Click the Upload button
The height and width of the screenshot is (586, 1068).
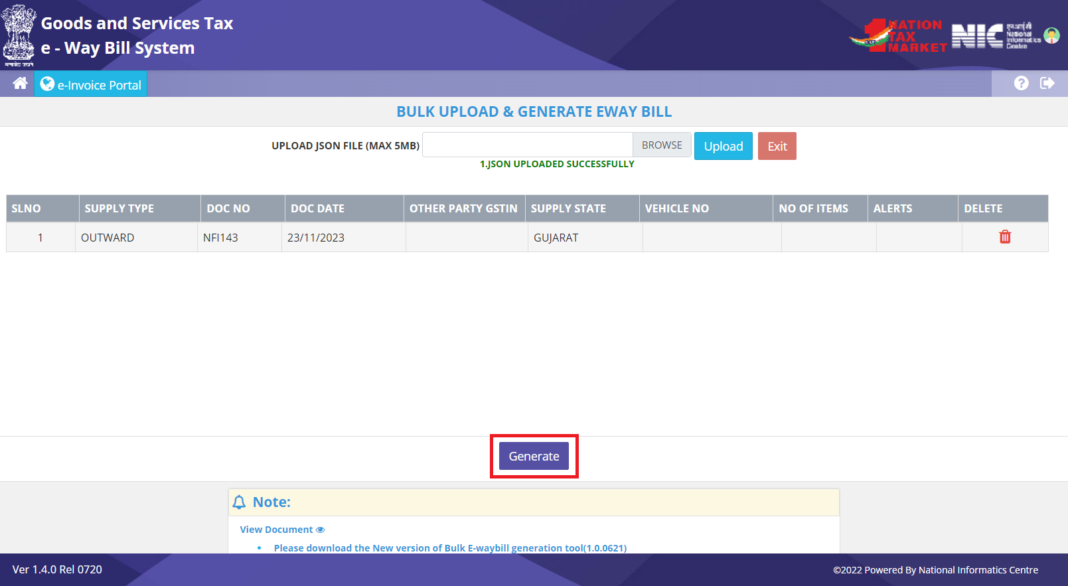coord(723,144)
